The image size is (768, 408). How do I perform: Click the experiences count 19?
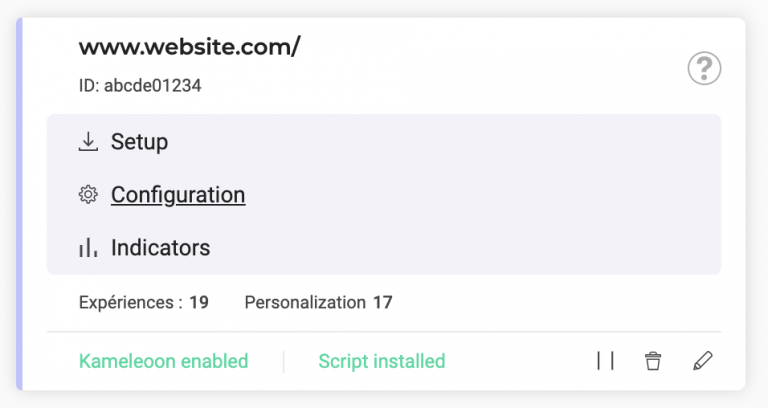(199, 302)
